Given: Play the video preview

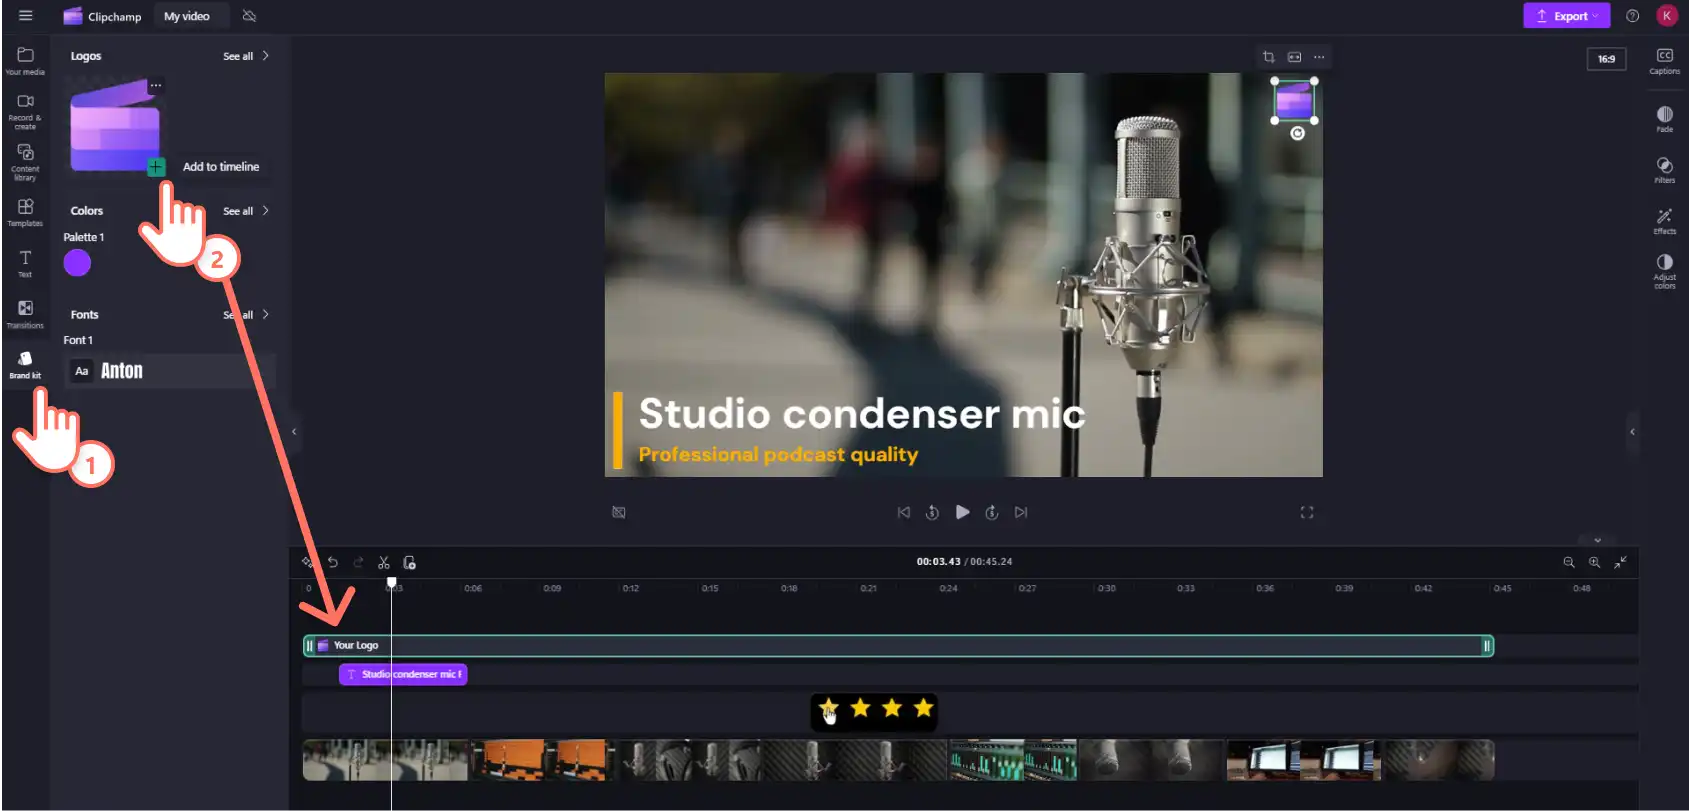Looking at the screenshot, I should coord(962,512).
